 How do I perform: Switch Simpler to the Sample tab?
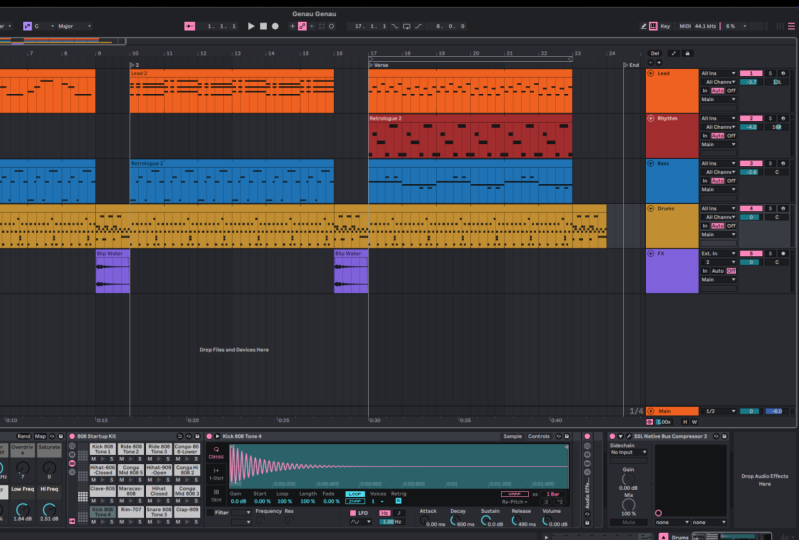pyautogui.click(x=513, y=437)
